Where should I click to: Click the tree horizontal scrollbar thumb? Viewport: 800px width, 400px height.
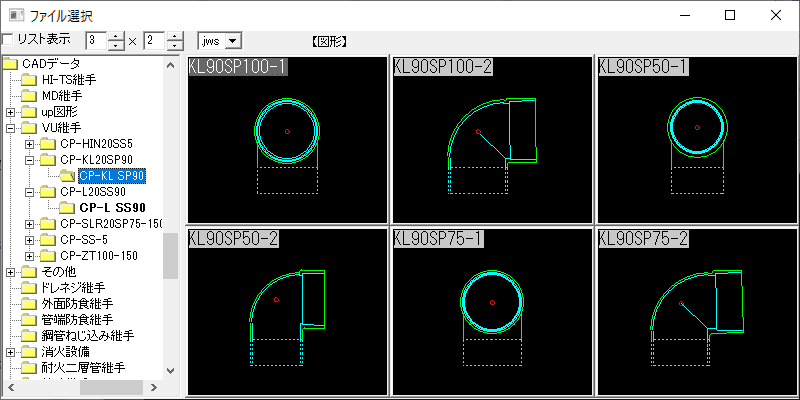pyautogui.click(x=111, y=387)
